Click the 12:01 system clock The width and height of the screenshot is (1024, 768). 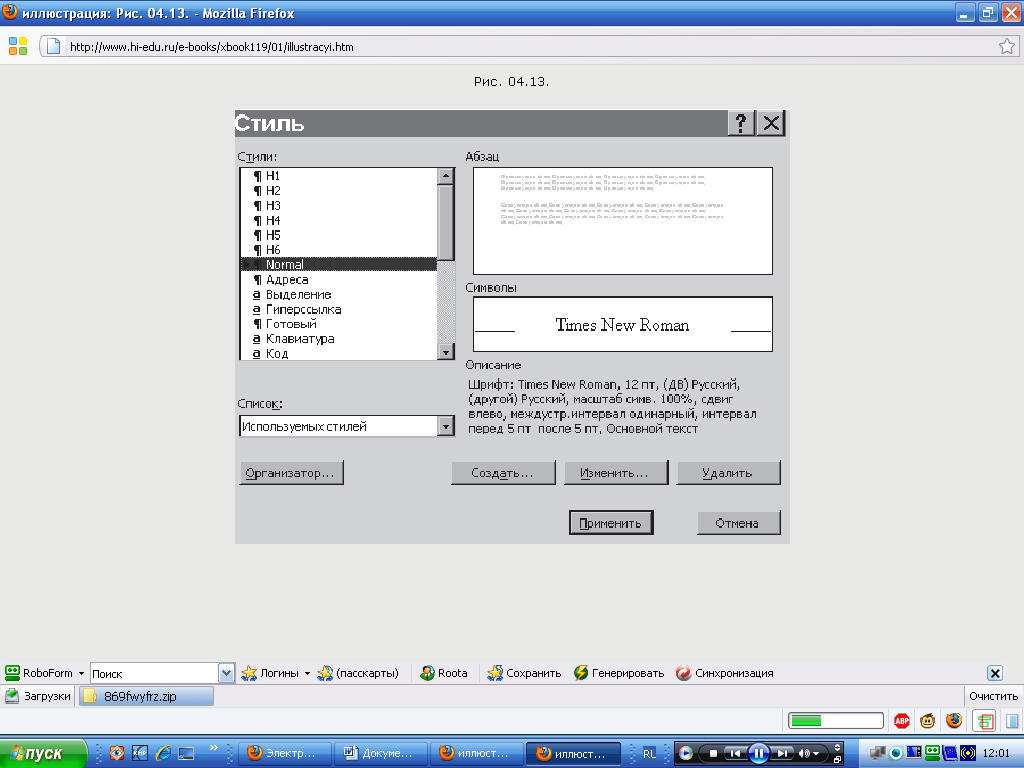tap(996, 754)
